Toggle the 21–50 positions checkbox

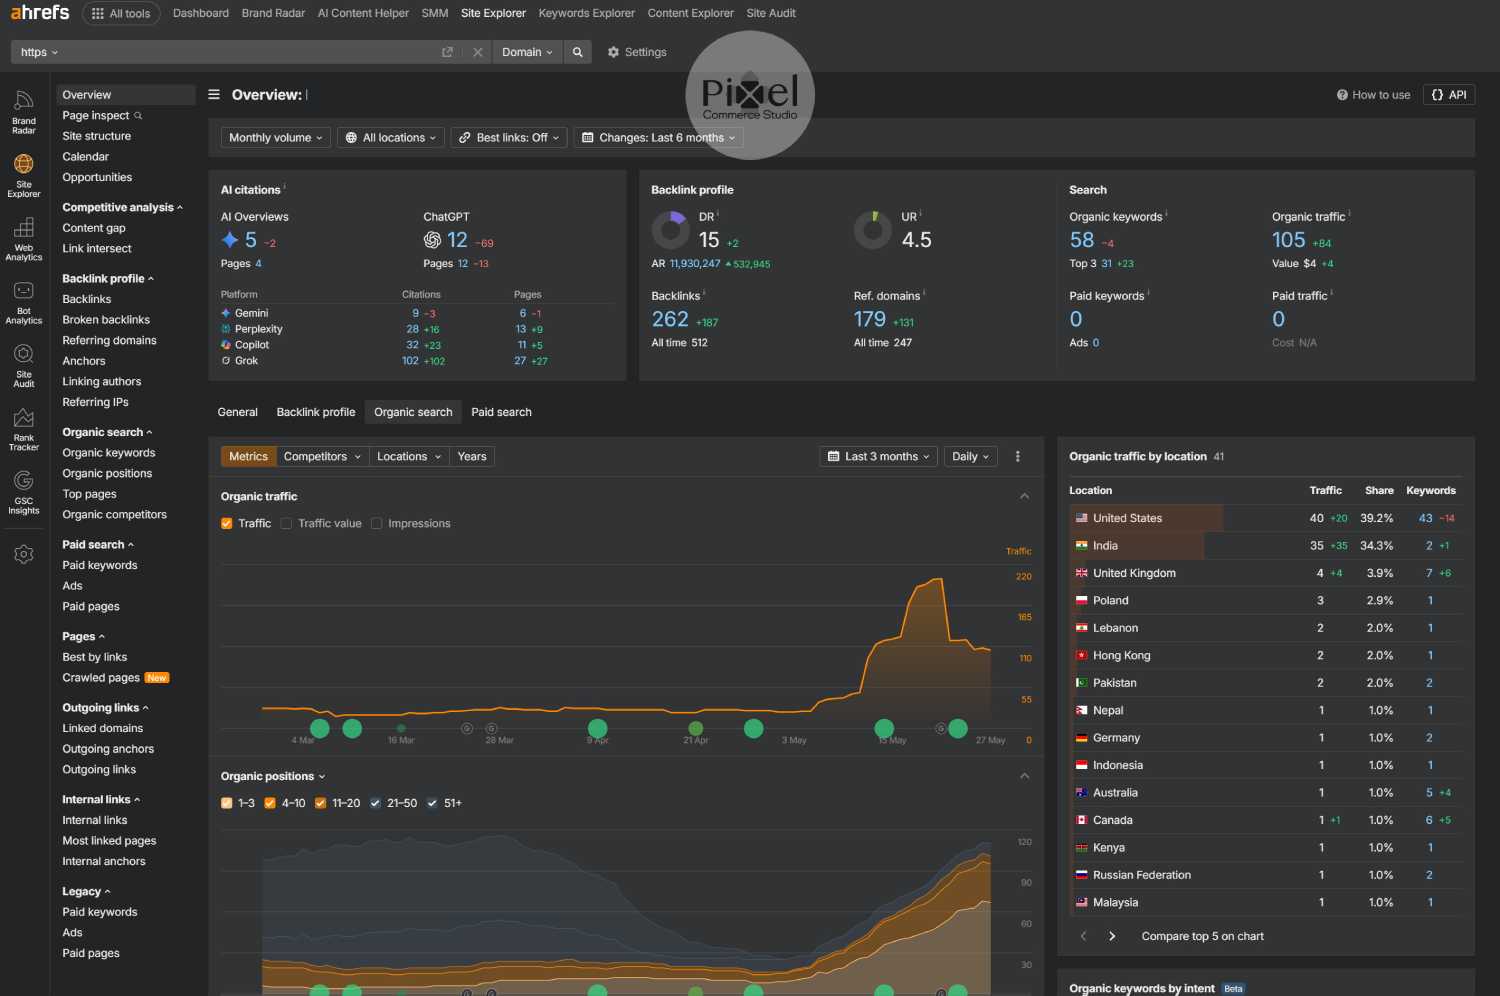[x=376, y=803]
